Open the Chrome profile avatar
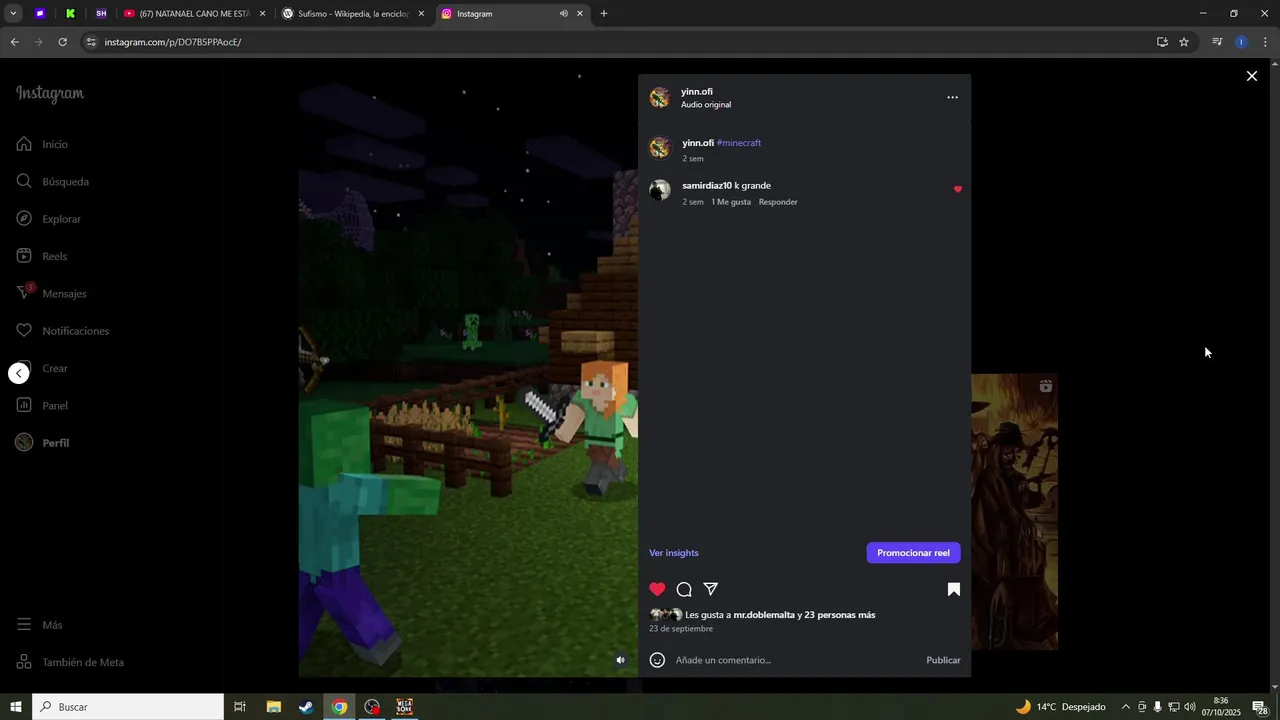Viewport: 1280px width, 720px height. point(1241,42)
